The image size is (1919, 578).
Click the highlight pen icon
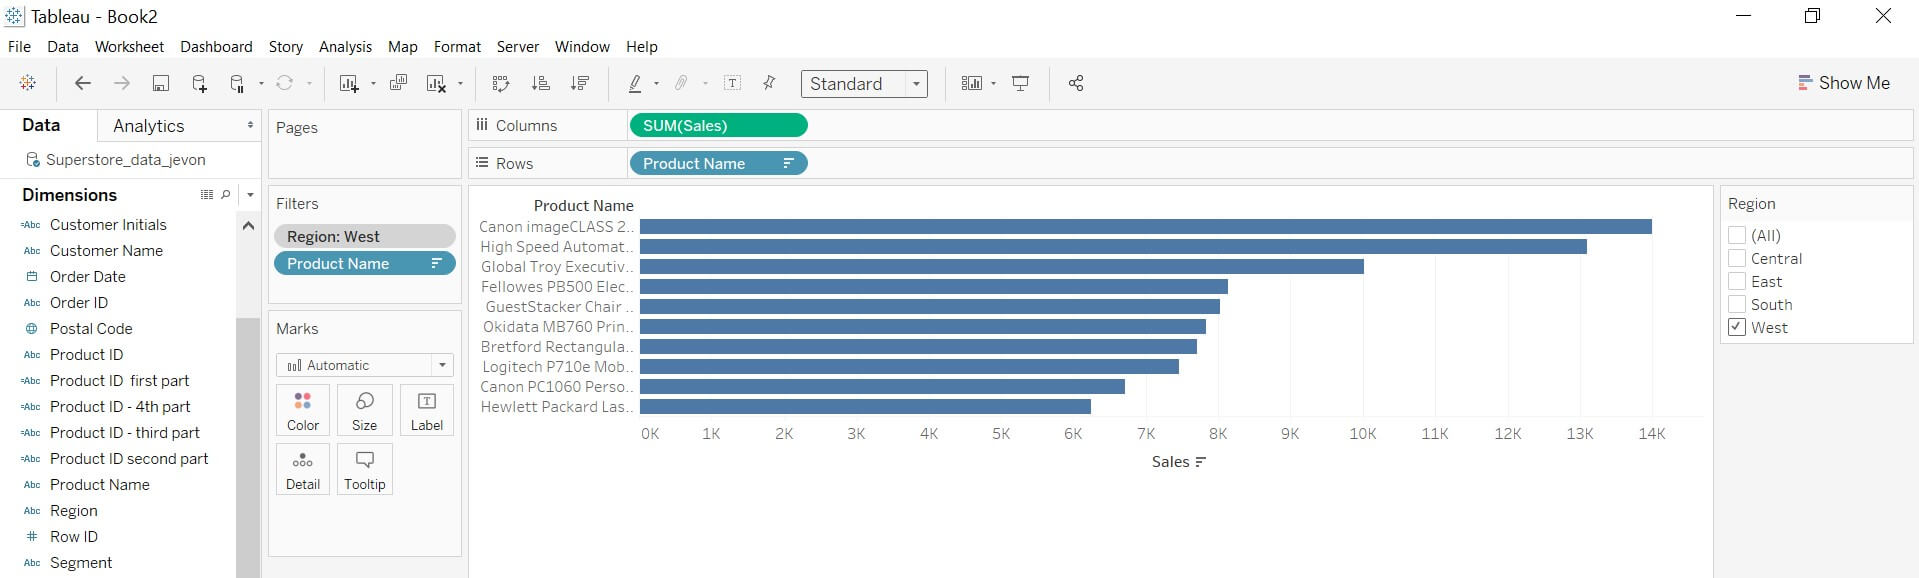tap(634, 83)
